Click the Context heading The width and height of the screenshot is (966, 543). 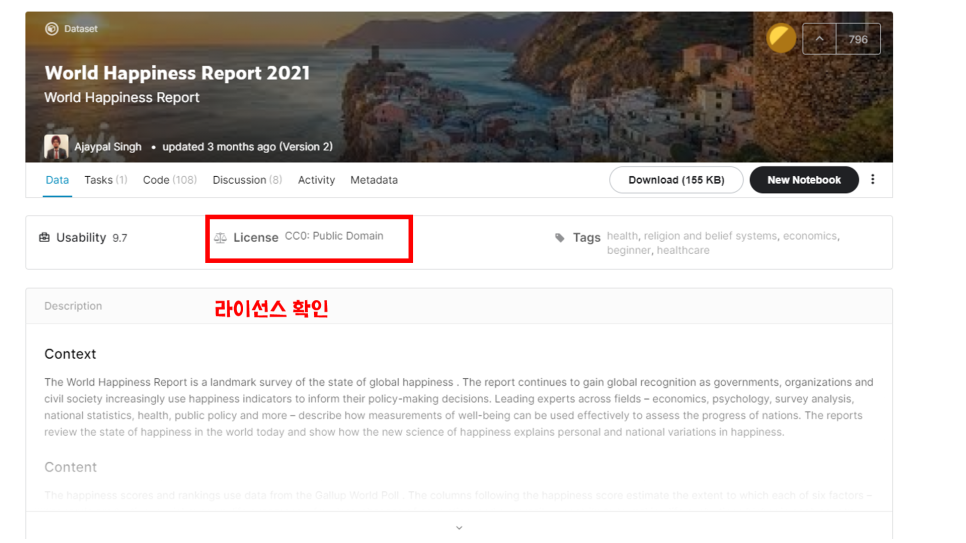point(70,354)
